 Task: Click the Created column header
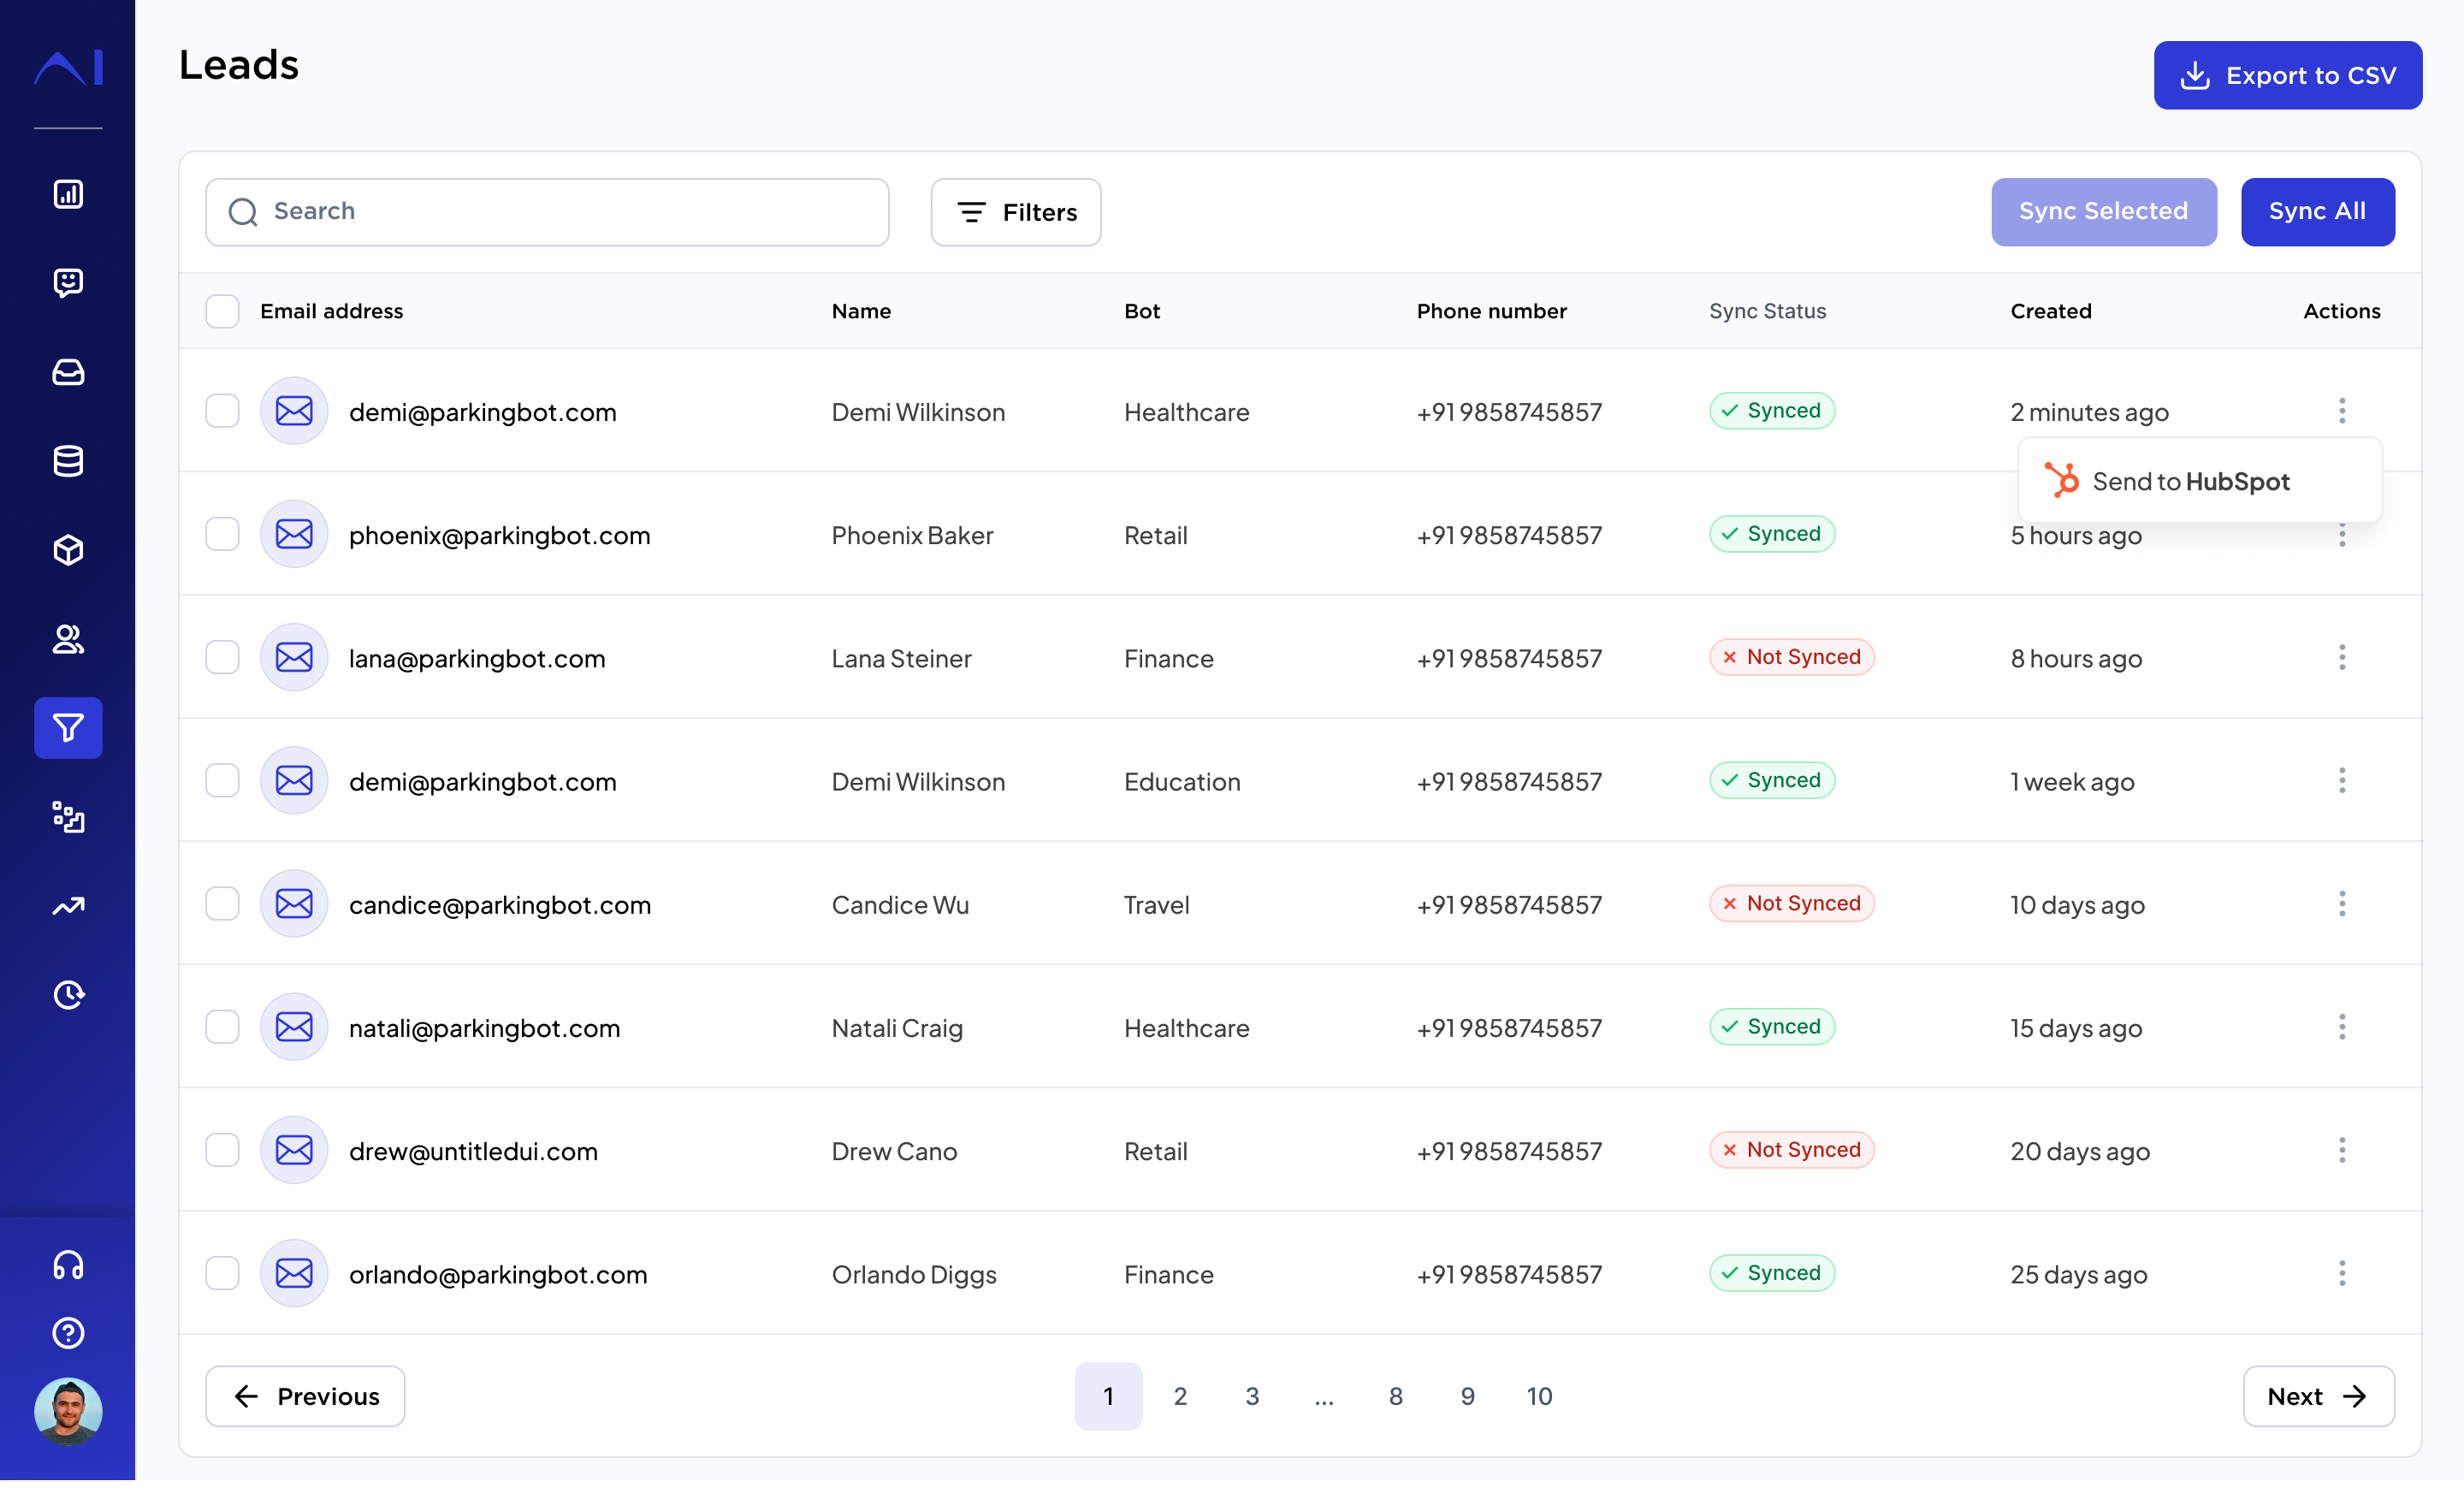2051,311
